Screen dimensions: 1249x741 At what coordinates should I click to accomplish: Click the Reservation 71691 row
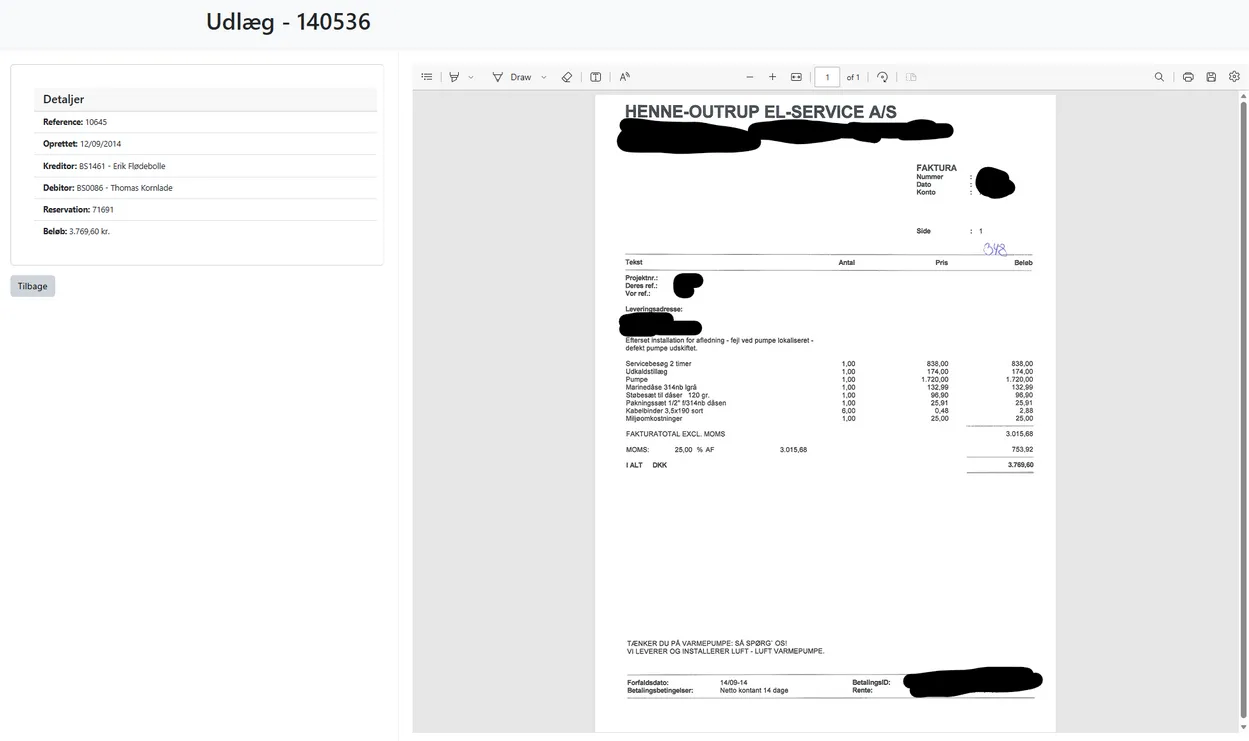coord(206,210)
